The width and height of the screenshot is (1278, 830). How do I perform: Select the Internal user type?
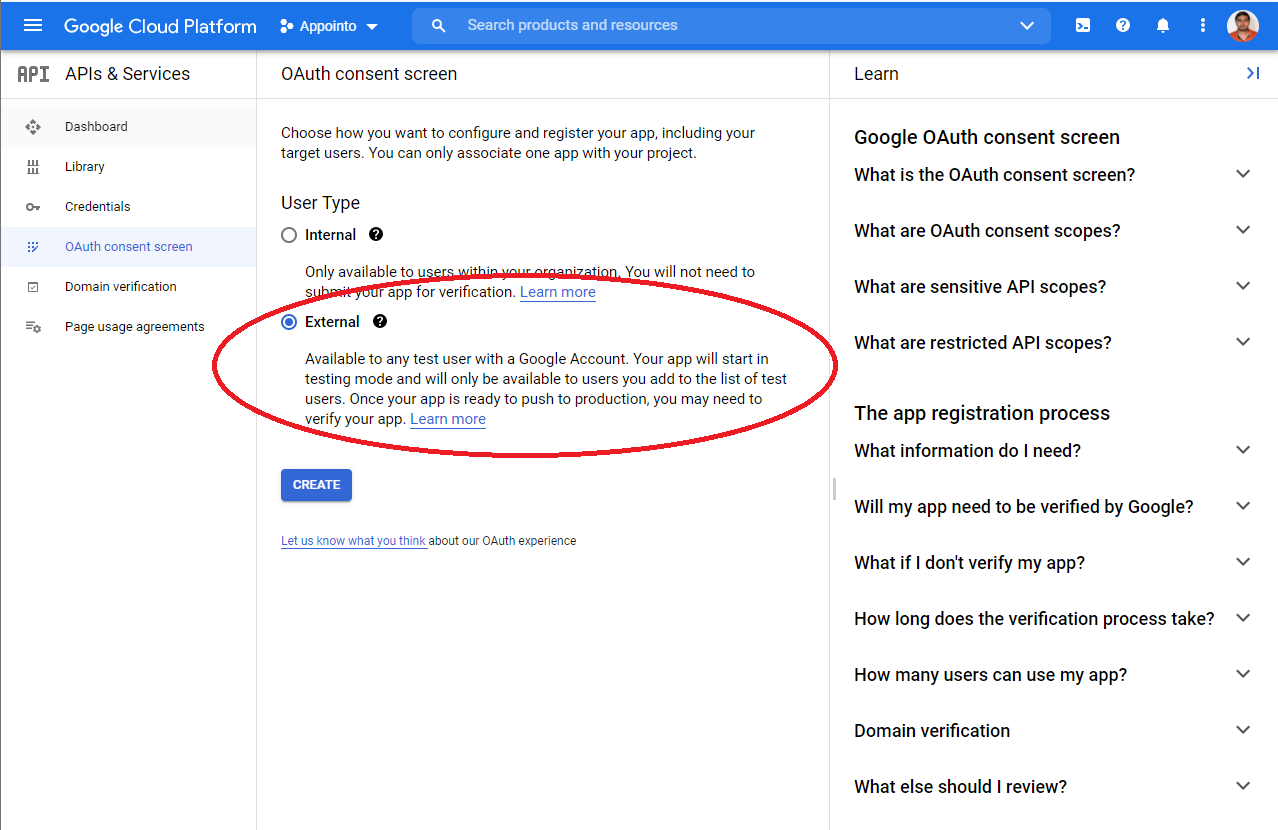click(289, 235)
